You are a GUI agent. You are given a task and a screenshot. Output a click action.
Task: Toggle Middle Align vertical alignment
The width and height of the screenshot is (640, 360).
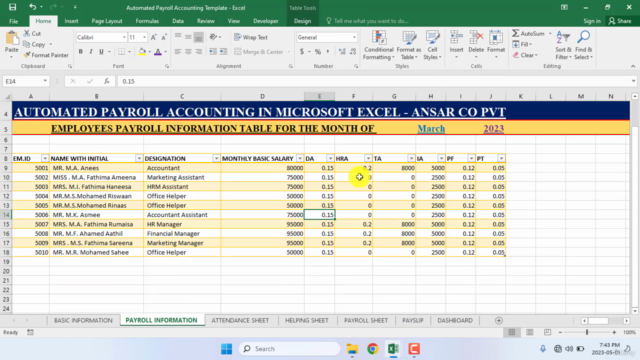click(188, 37)
